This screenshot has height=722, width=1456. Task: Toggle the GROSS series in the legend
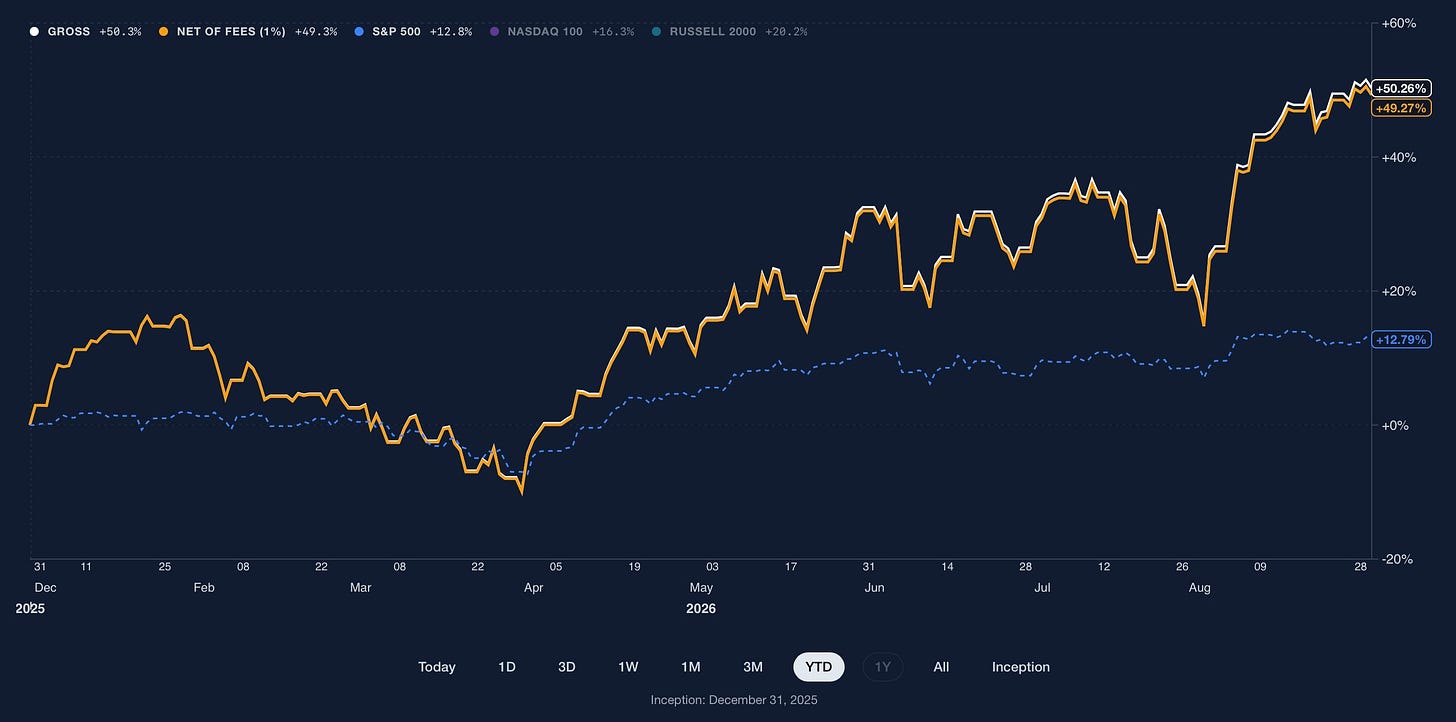tap(84, 31)
